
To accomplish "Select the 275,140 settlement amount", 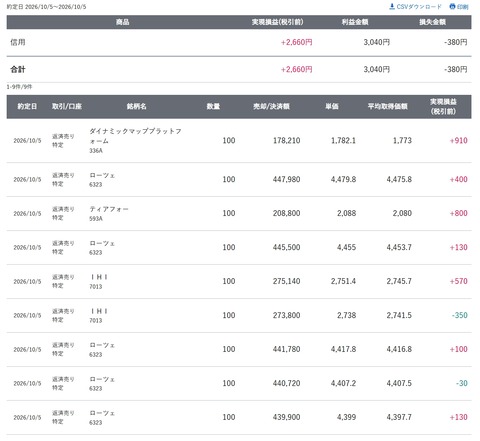I will 287,281.
